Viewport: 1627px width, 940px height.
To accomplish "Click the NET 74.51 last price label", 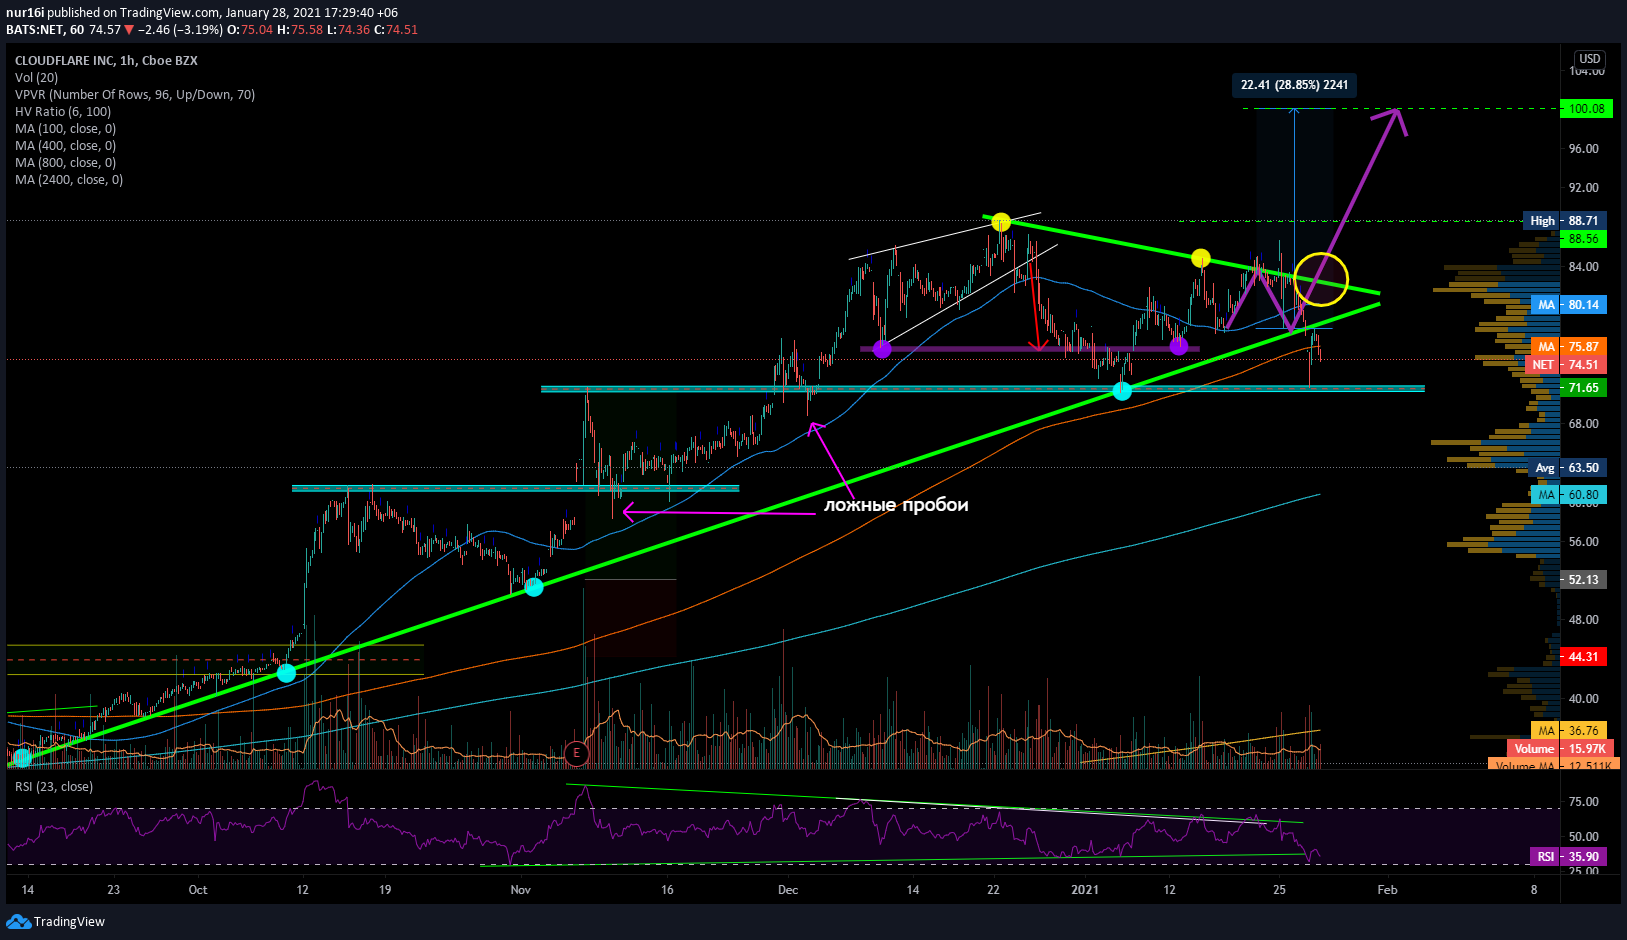I will point(1564,364).
